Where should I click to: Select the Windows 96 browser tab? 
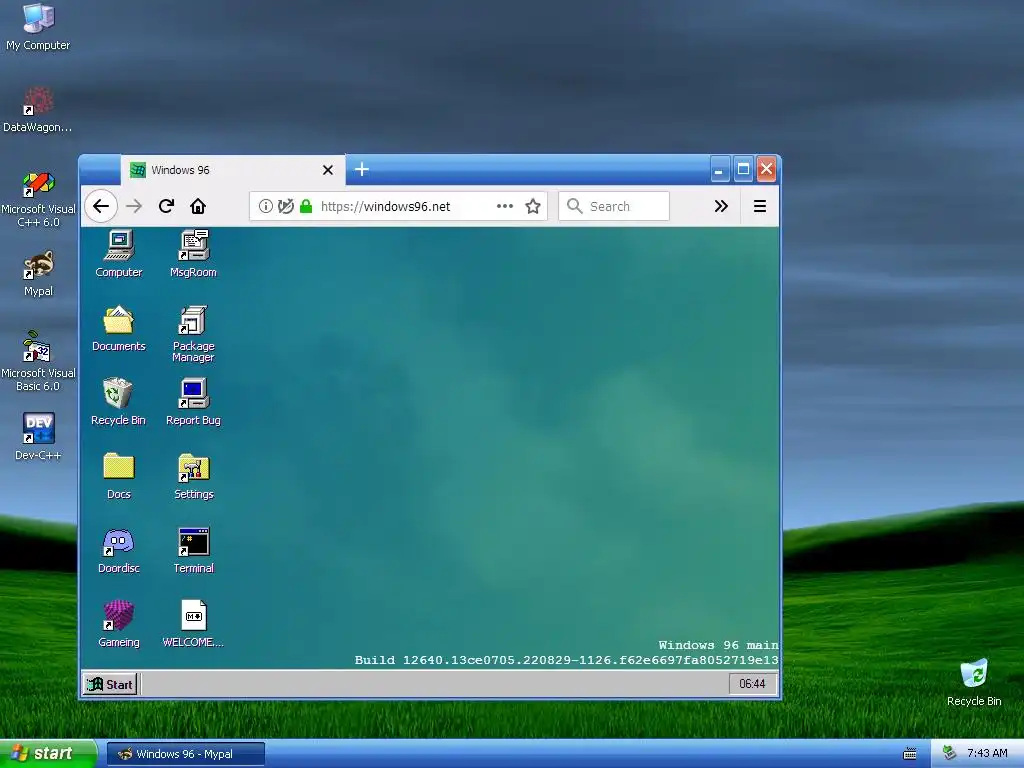click(x=232, y=170)
